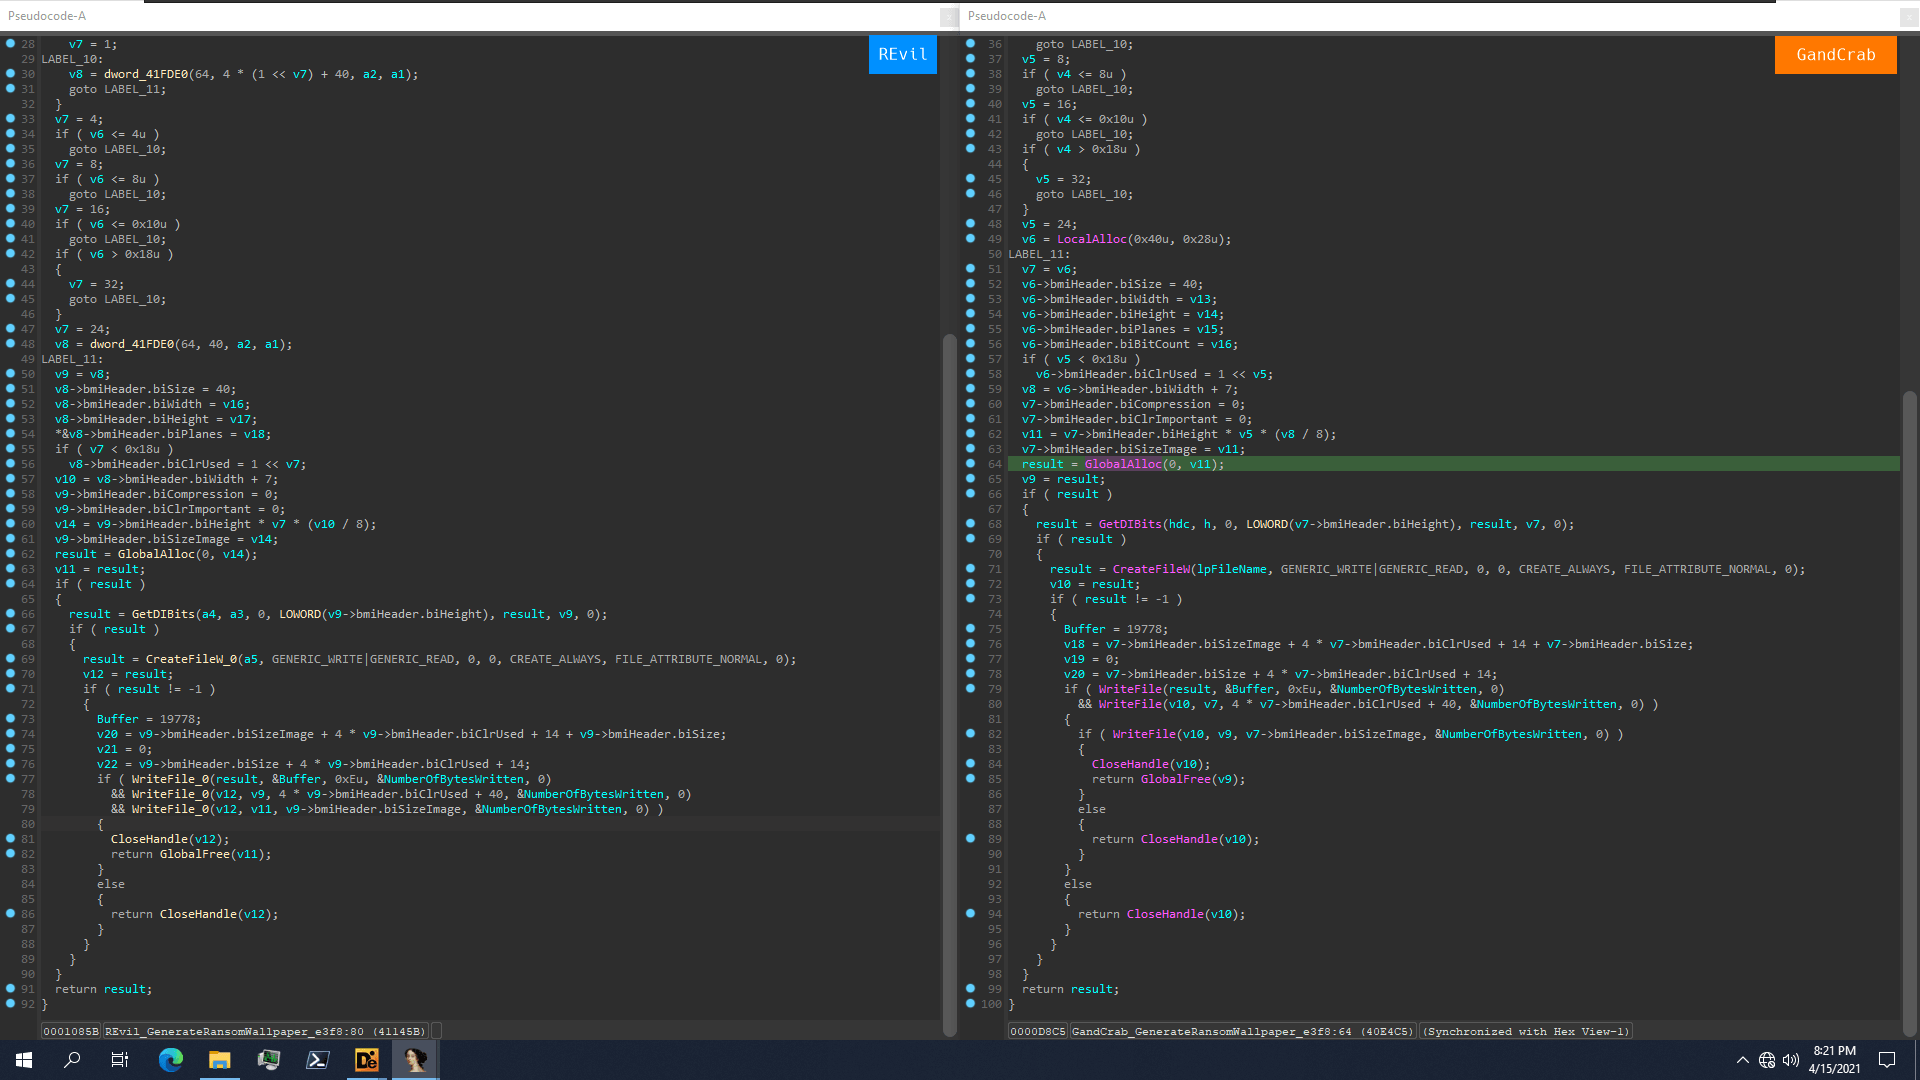
Task: Open network status tray icon
Action: coord(1767,1060)
